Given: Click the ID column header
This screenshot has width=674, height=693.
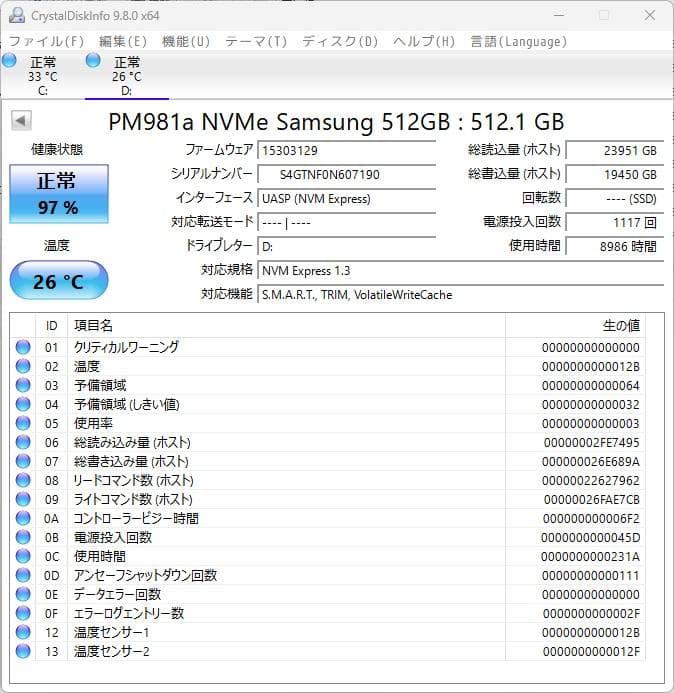Looking at the screenshot, I should [51, 326].
